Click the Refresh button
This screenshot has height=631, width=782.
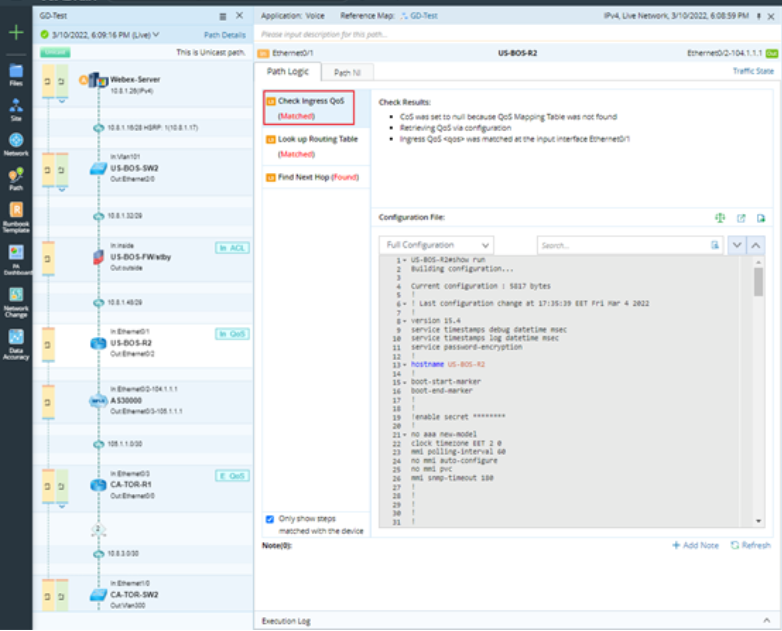point(750,545)
